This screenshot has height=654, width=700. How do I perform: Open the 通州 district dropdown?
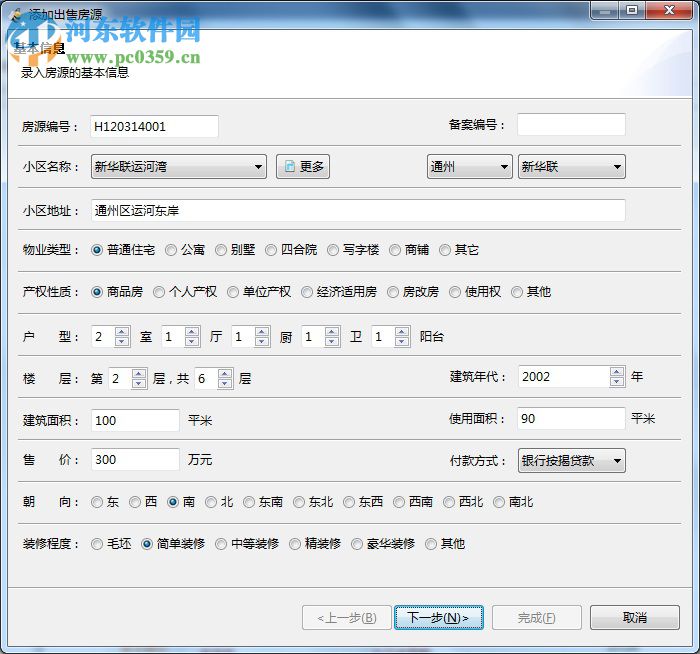(x=470, y=167)
